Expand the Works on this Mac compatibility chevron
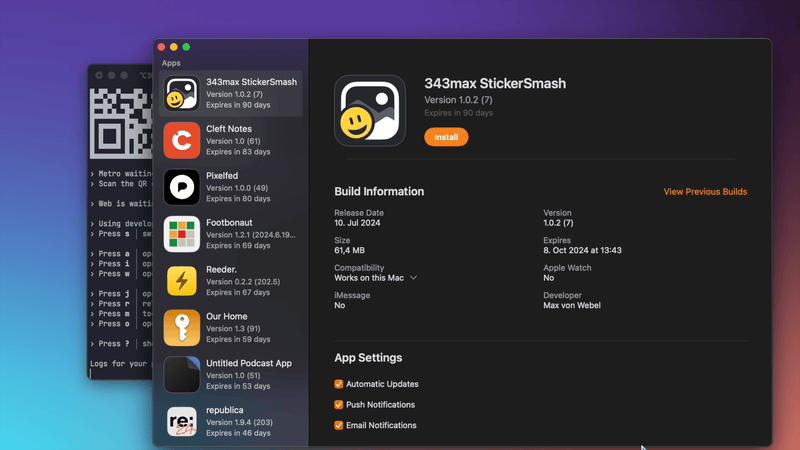The height and width of the screenshot is (450, 800). 413,278
